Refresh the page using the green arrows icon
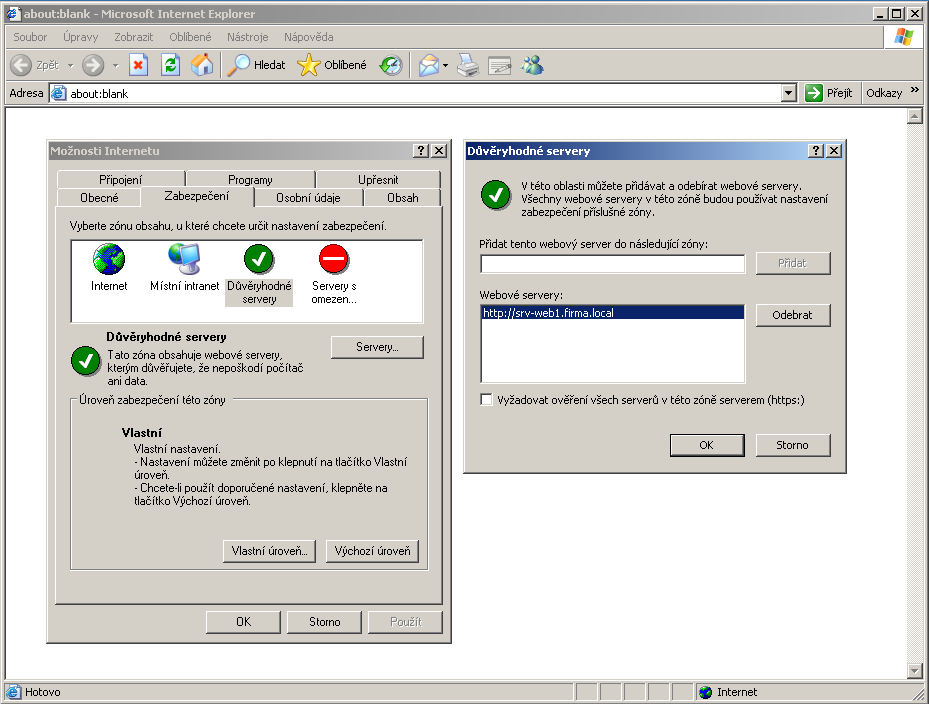The width and height of the screenshot is (929, 704). 171,65
